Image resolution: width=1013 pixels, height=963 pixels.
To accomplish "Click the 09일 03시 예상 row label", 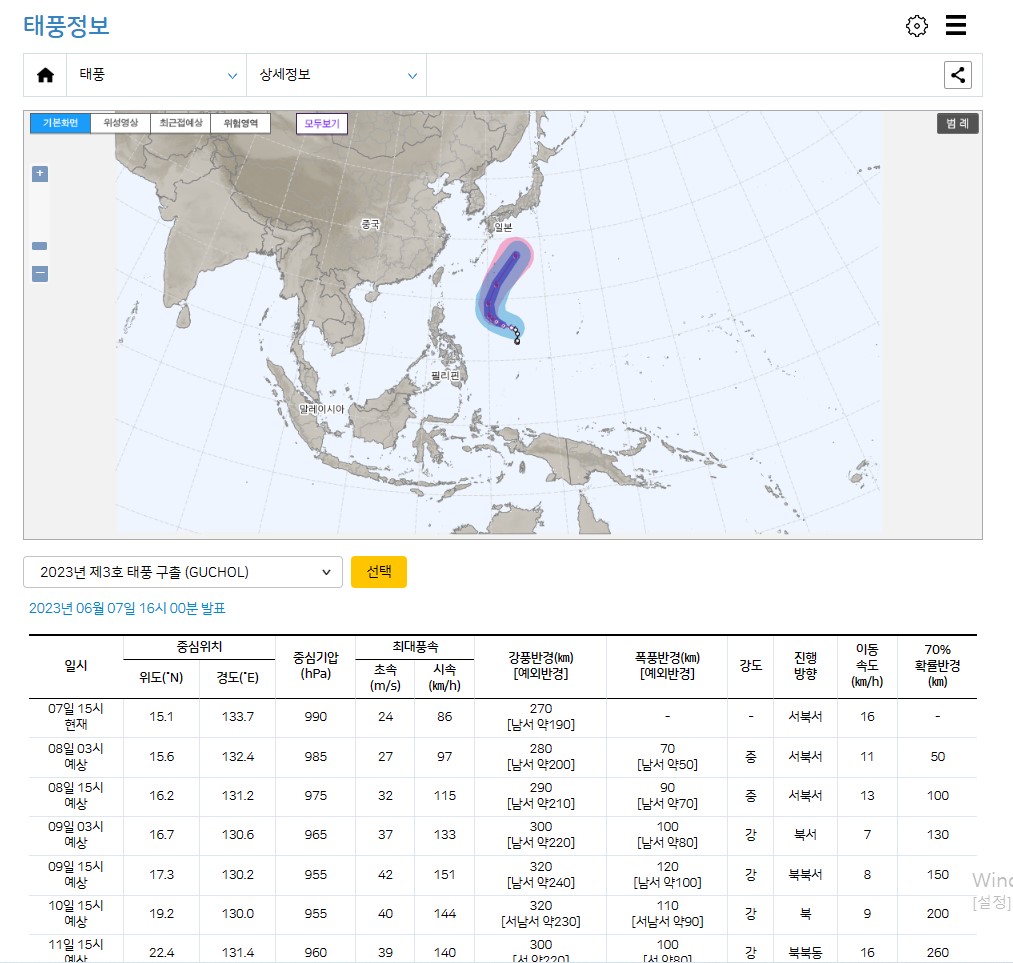I will click(x=76, y=834).
